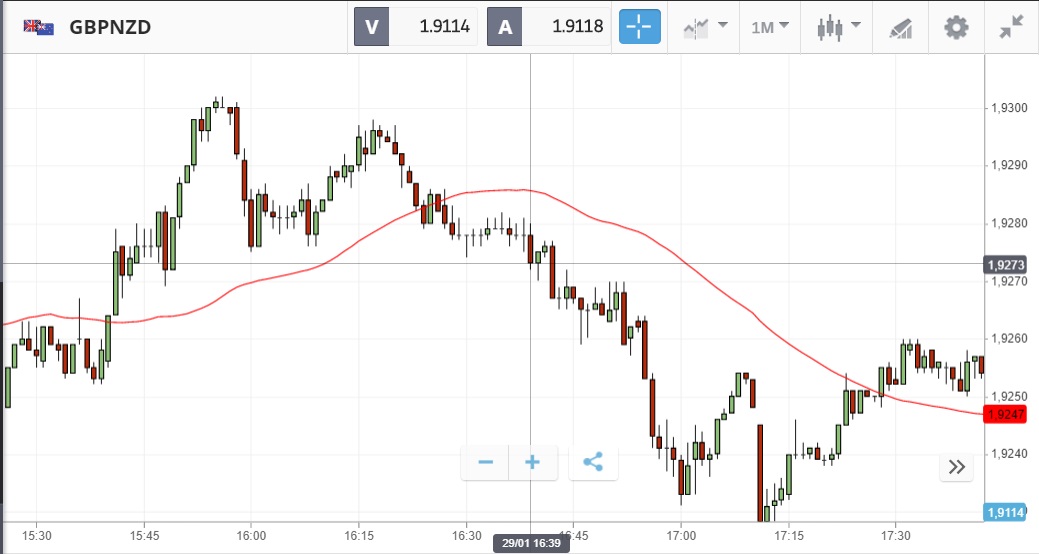
Task: Select the GBPNZD instrument name
Action: (110, 27)
